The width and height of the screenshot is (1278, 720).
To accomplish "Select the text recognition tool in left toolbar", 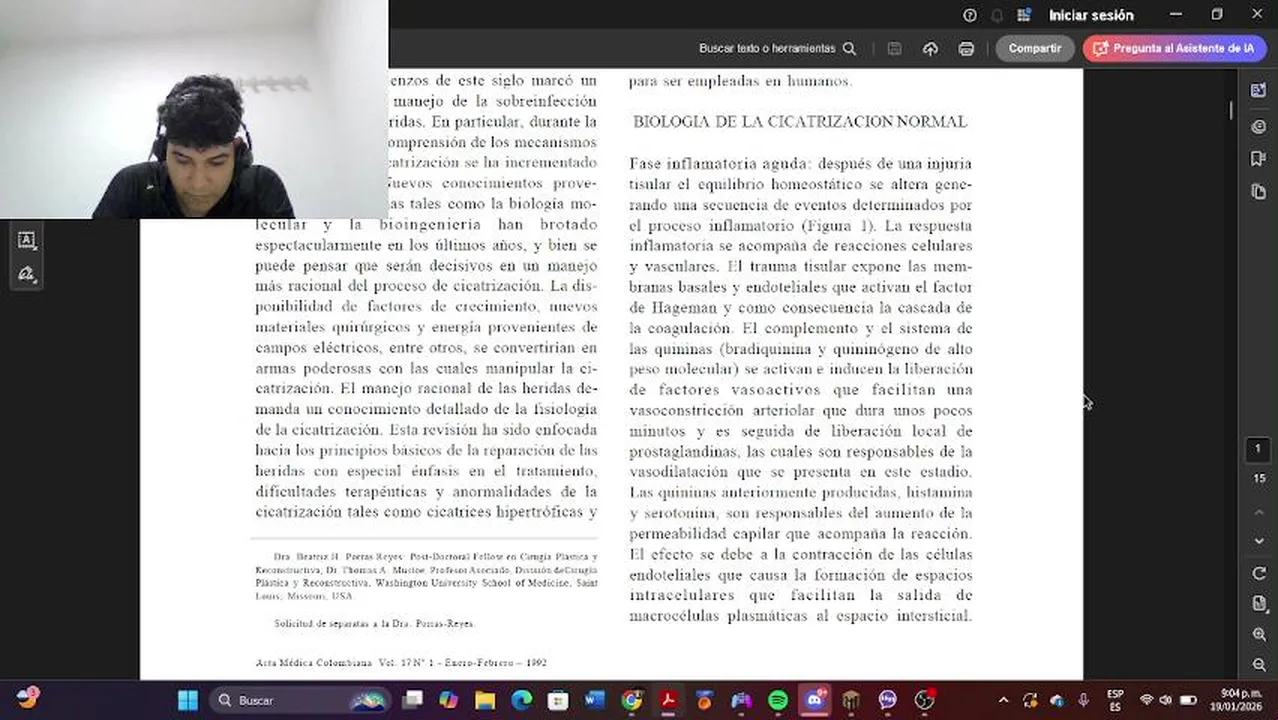I will (x=26, y=240).
